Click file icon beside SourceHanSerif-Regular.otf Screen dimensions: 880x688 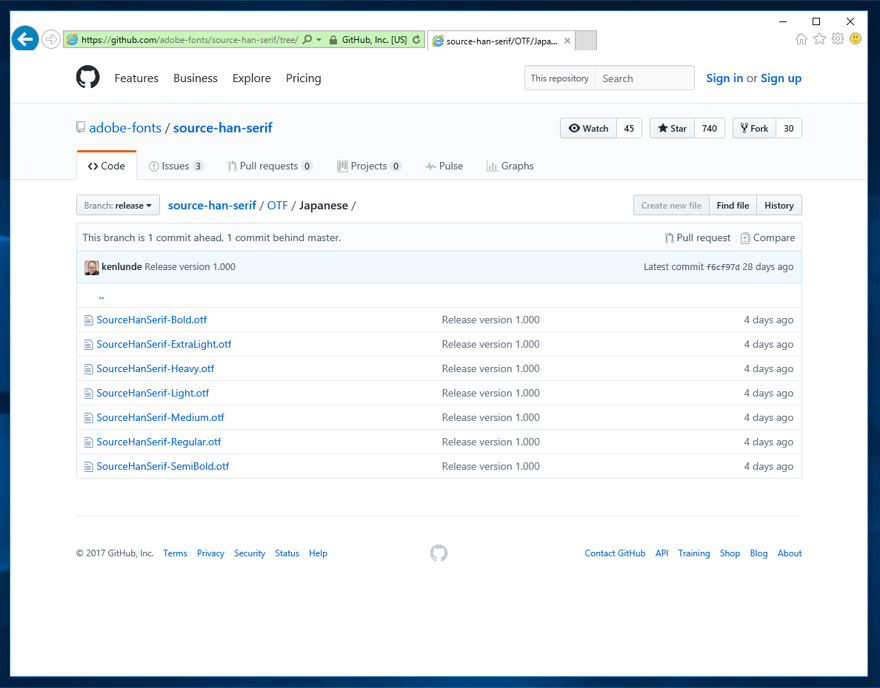[88, 442]
